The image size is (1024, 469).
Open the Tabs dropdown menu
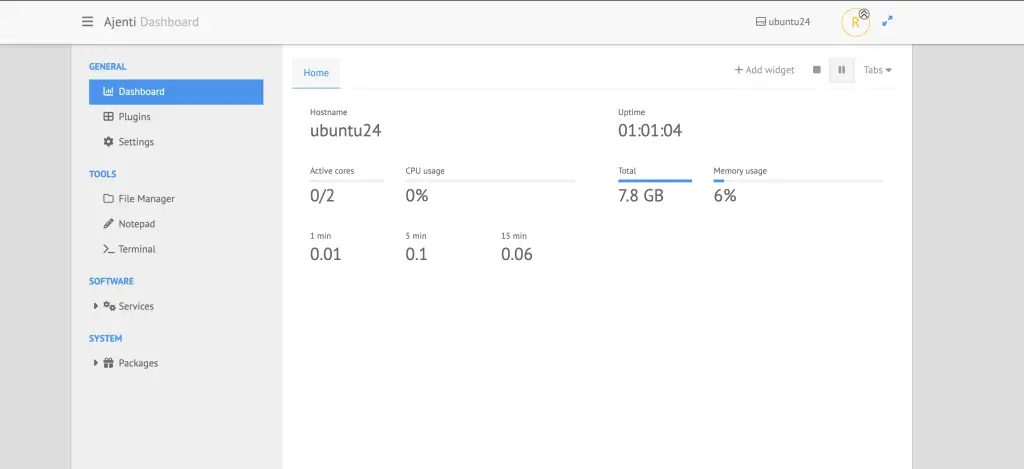877,70
